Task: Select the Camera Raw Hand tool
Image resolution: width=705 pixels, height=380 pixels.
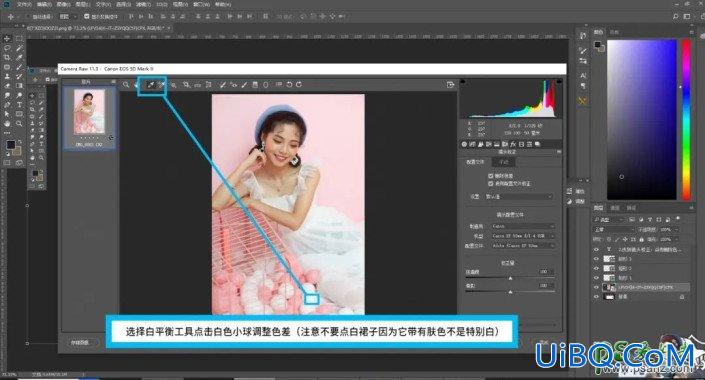Action: [x=136, y=85]
